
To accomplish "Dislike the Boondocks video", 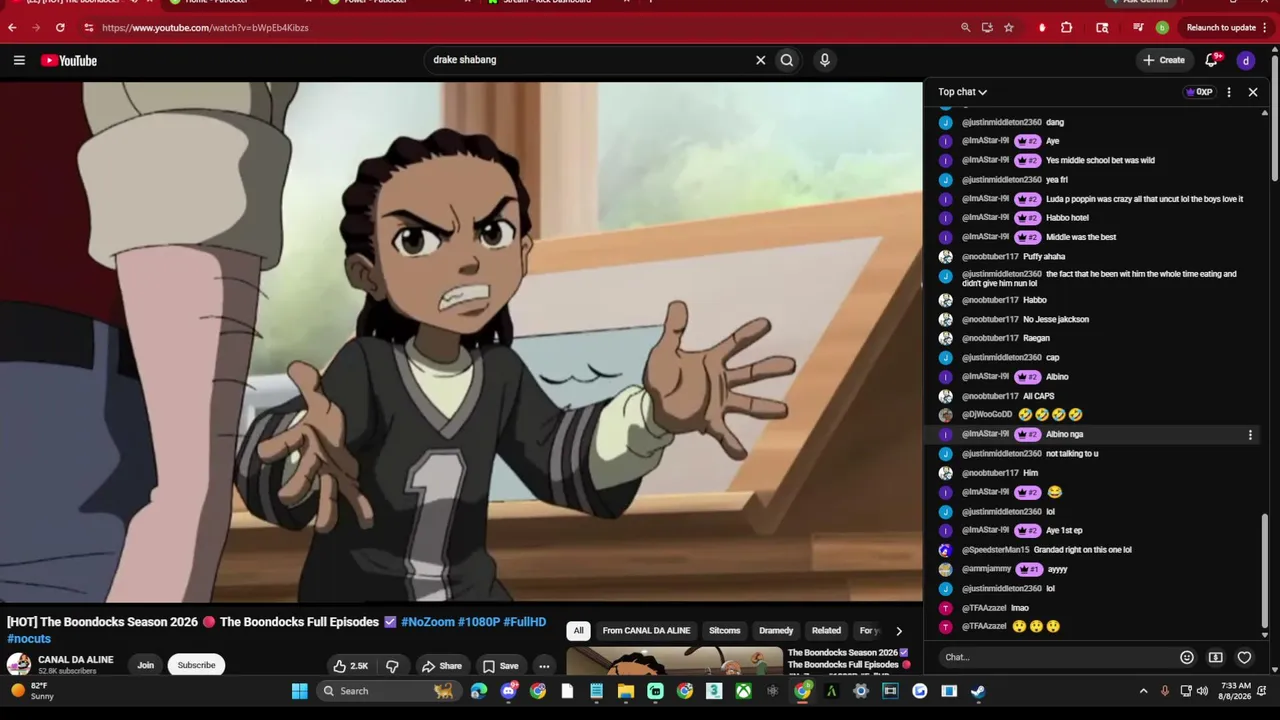I will tap(392, 666).
